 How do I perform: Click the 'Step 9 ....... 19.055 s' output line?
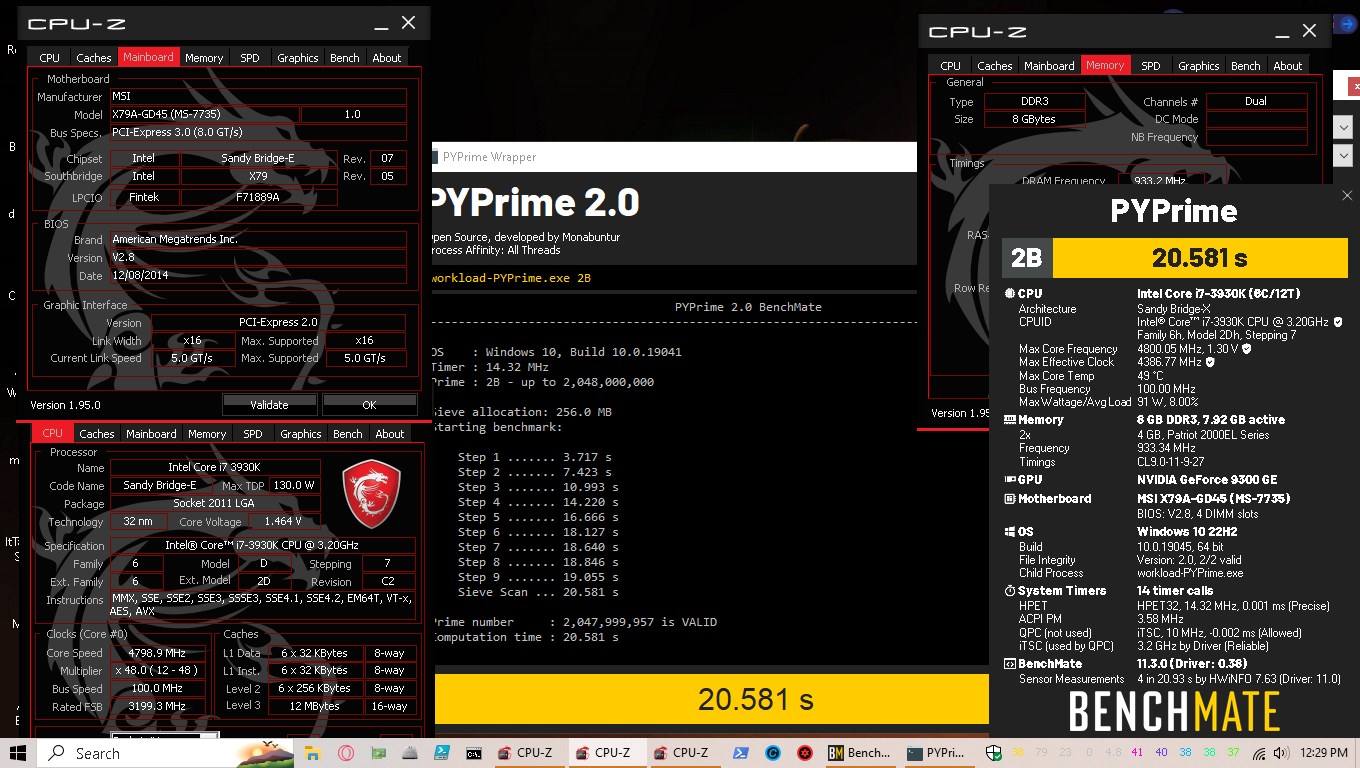click(538, 577)
